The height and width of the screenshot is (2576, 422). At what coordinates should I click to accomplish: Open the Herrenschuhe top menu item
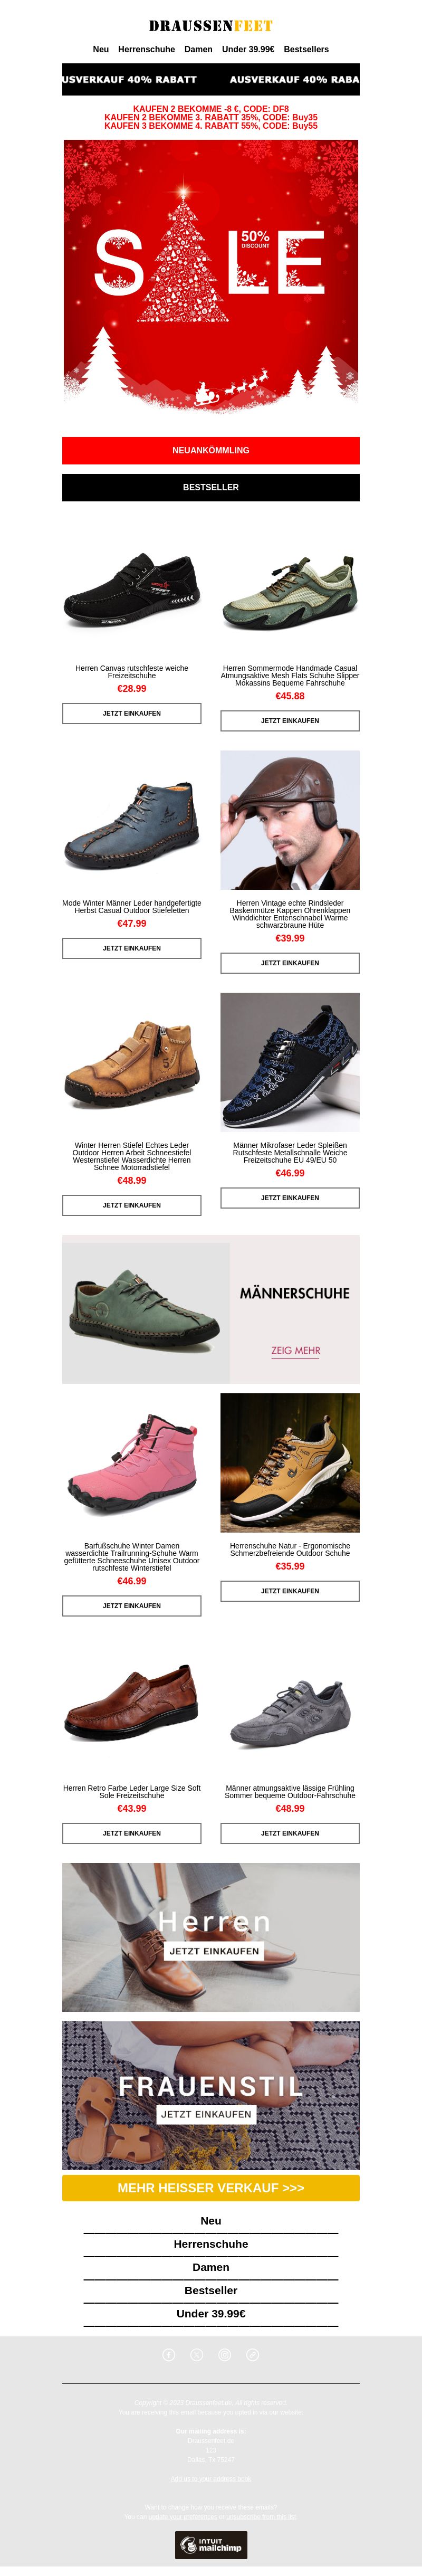[146, 49]
